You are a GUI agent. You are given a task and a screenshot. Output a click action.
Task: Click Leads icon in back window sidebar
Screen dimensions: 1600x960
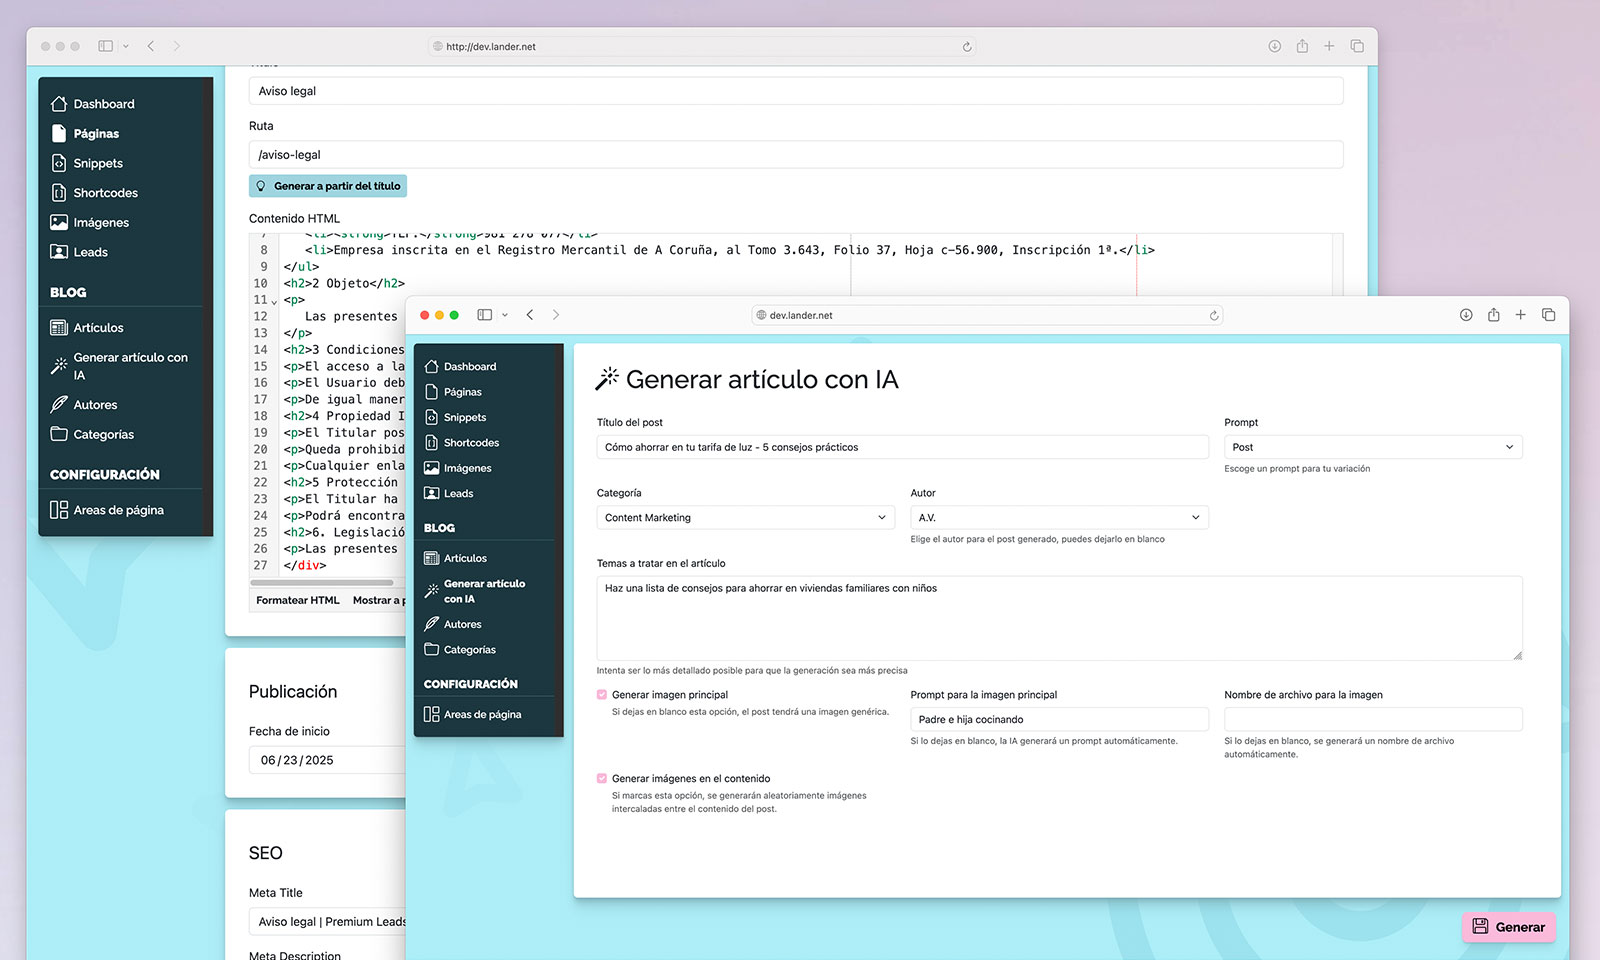point(59,252)
